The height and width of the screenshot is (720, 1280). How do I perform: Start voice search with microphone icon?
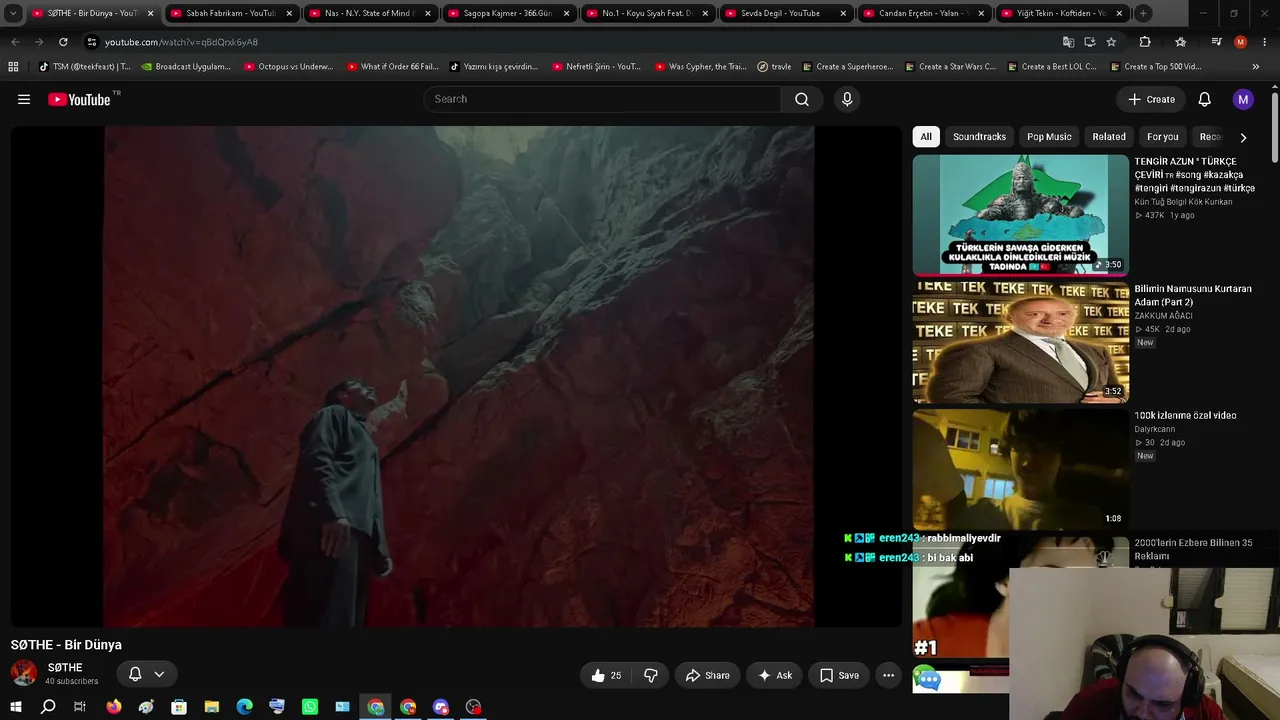point(847,99)
